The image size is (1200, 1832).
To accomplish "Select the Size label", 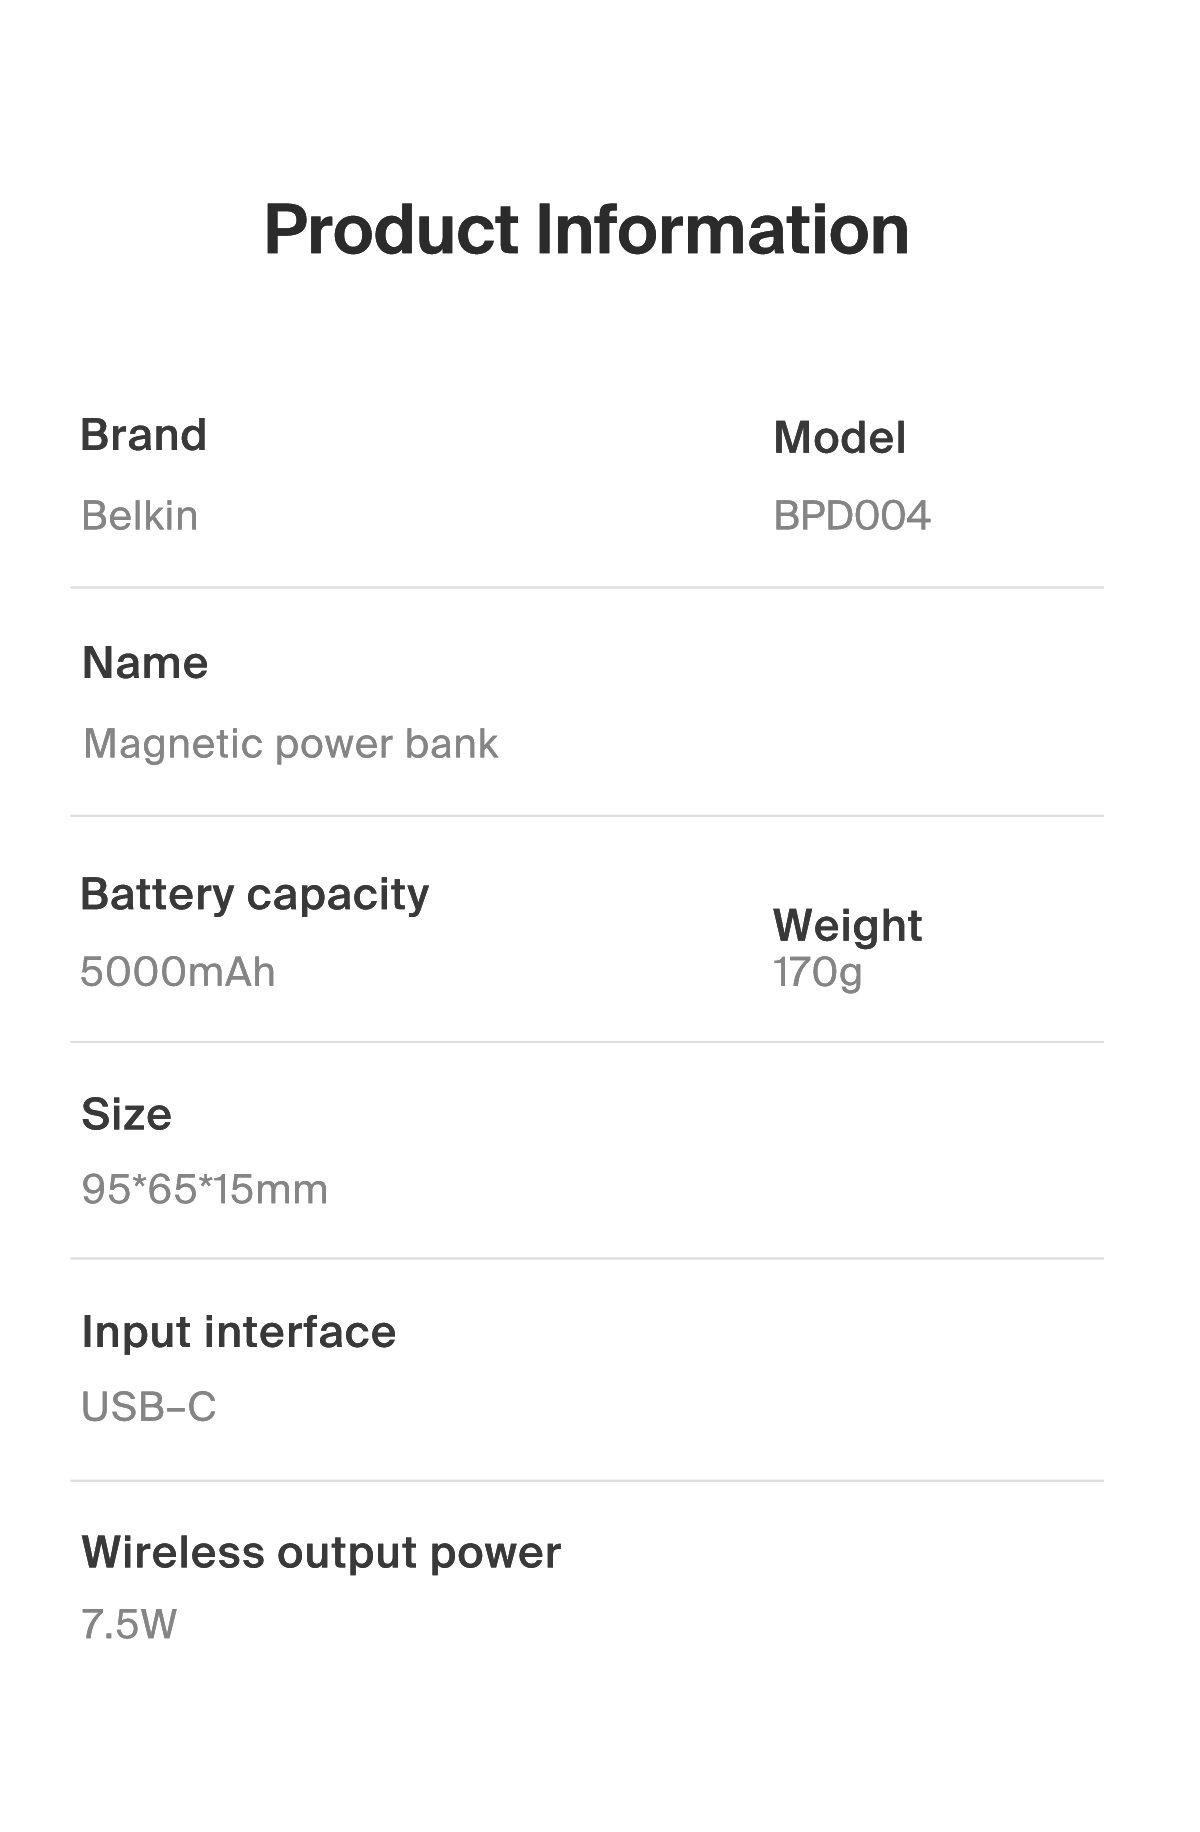I will [126, 1114].
